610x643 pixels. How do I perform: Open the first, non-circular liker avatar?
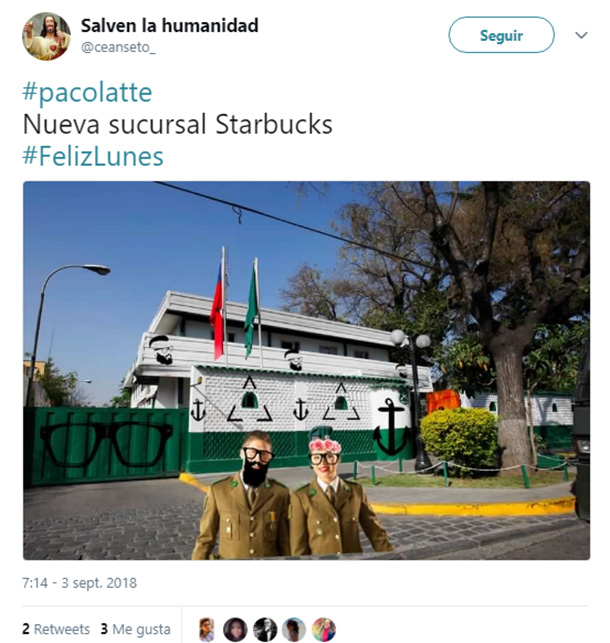point(207,629)
